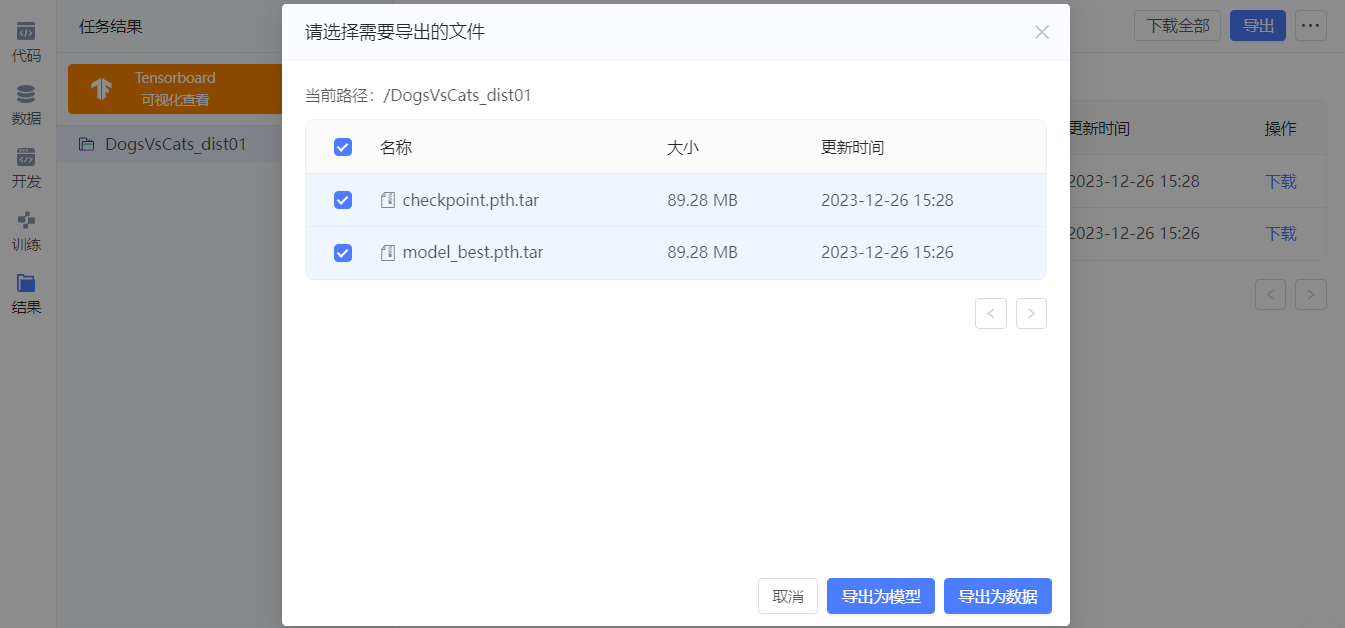Screen dimensions: 1345x628
Task: Click the 导出为模型 button
Action: [881, 596]
